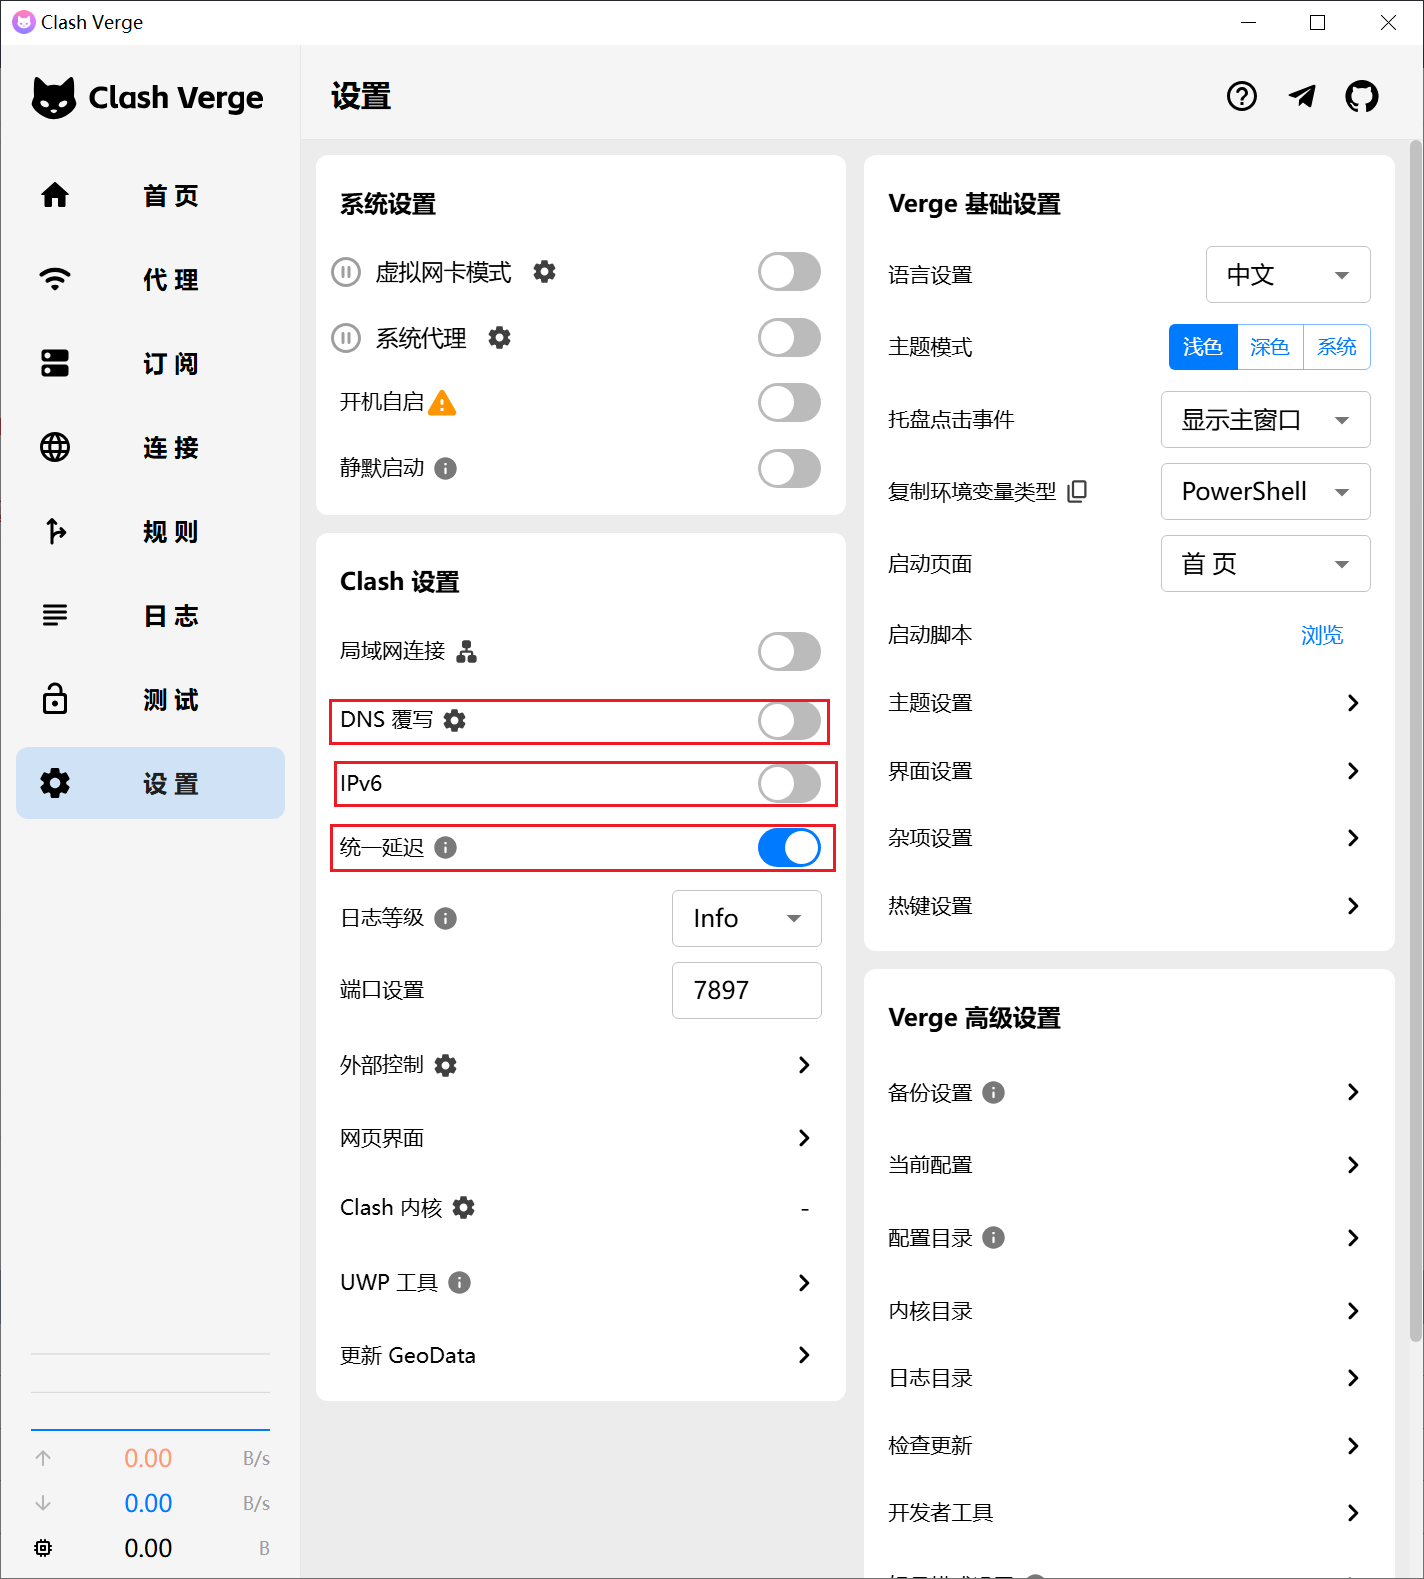Open the 检查更新 row
The width and height of the screenshot is (1424, 1579).
pyautogui.click(x=1128, y=1445)
